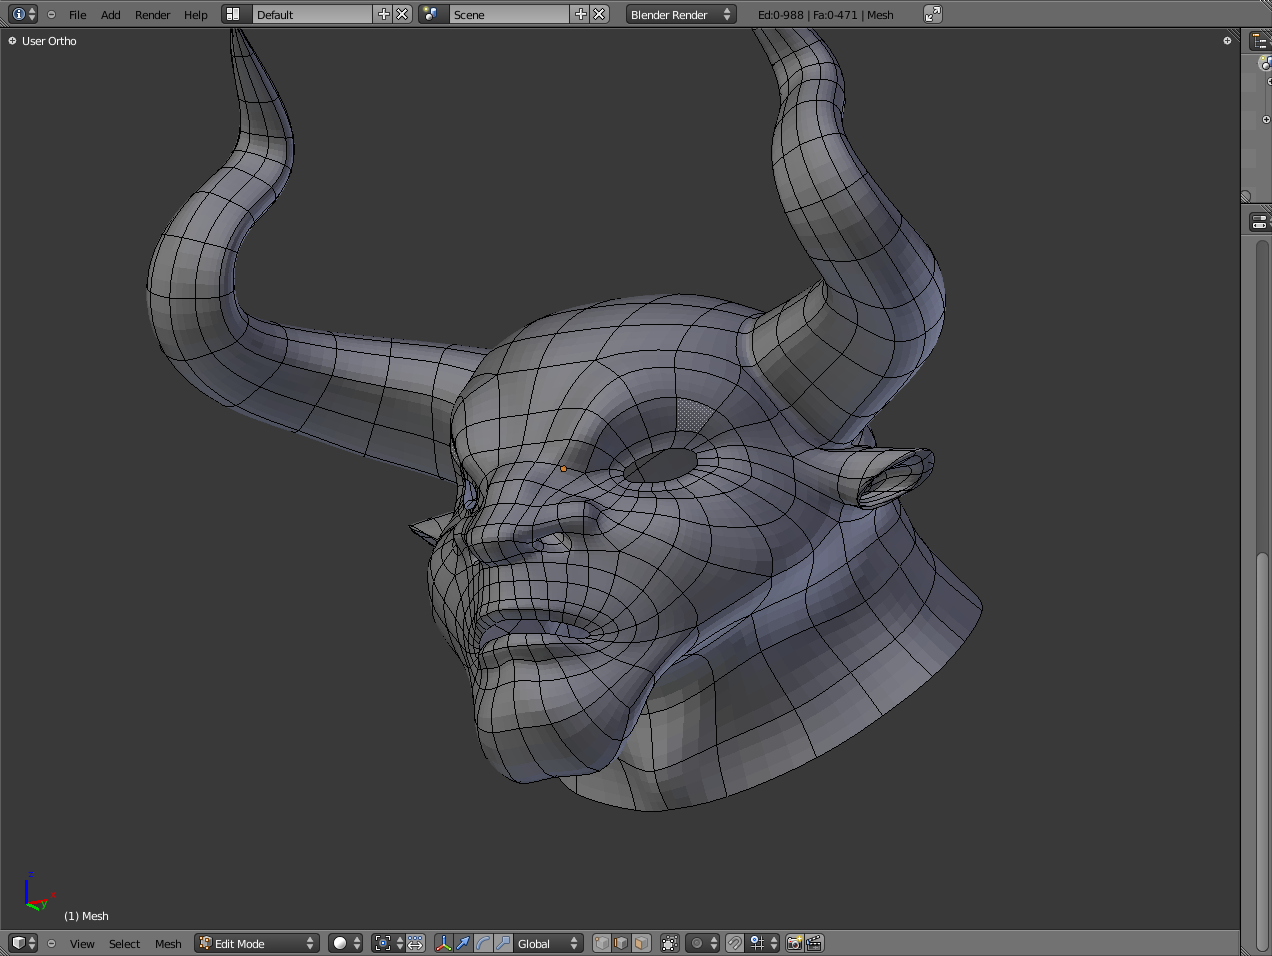
Task: Toggle fullscreen with the expand arrows icon
Action: [x=933, y=14]
